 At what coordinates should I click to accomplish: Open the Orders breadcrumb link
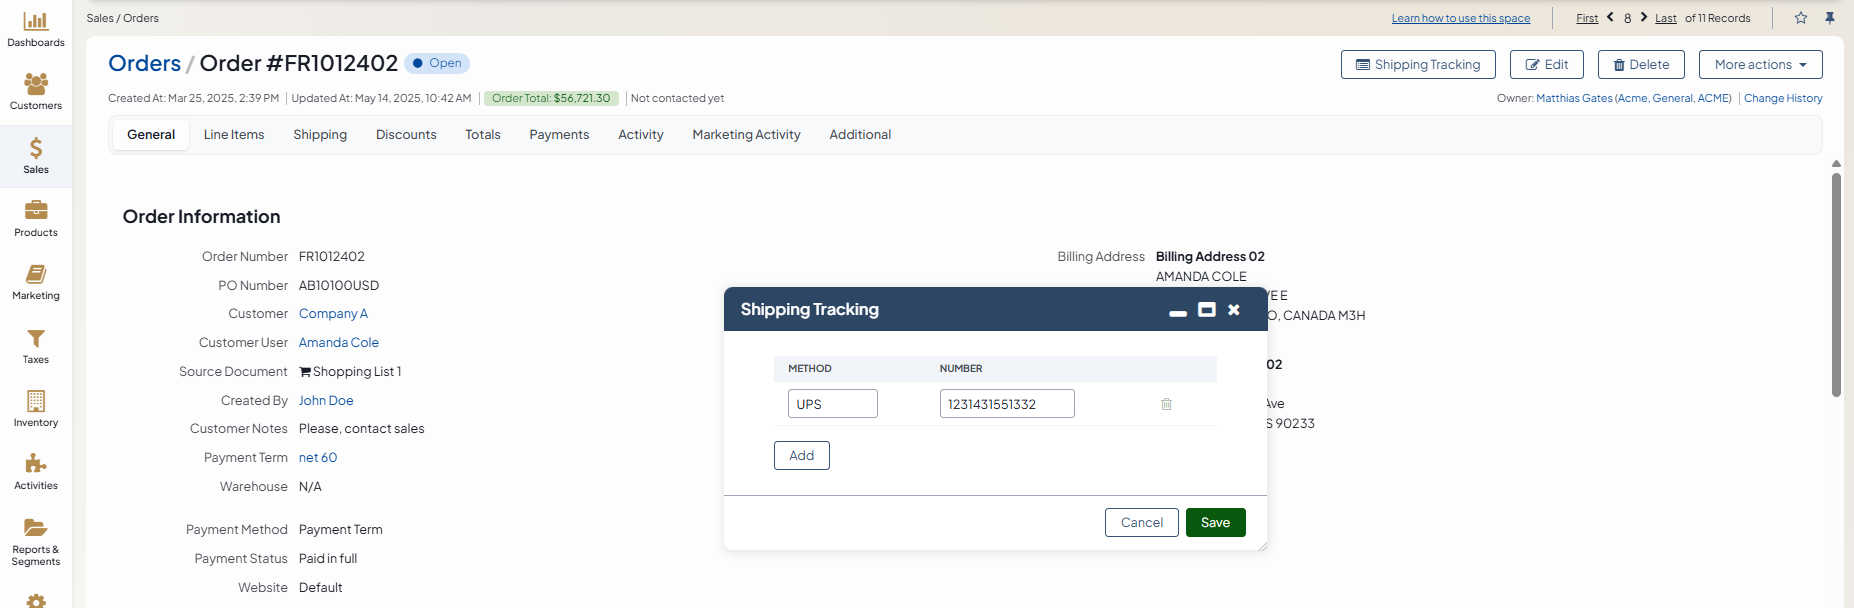click(145, 64)
